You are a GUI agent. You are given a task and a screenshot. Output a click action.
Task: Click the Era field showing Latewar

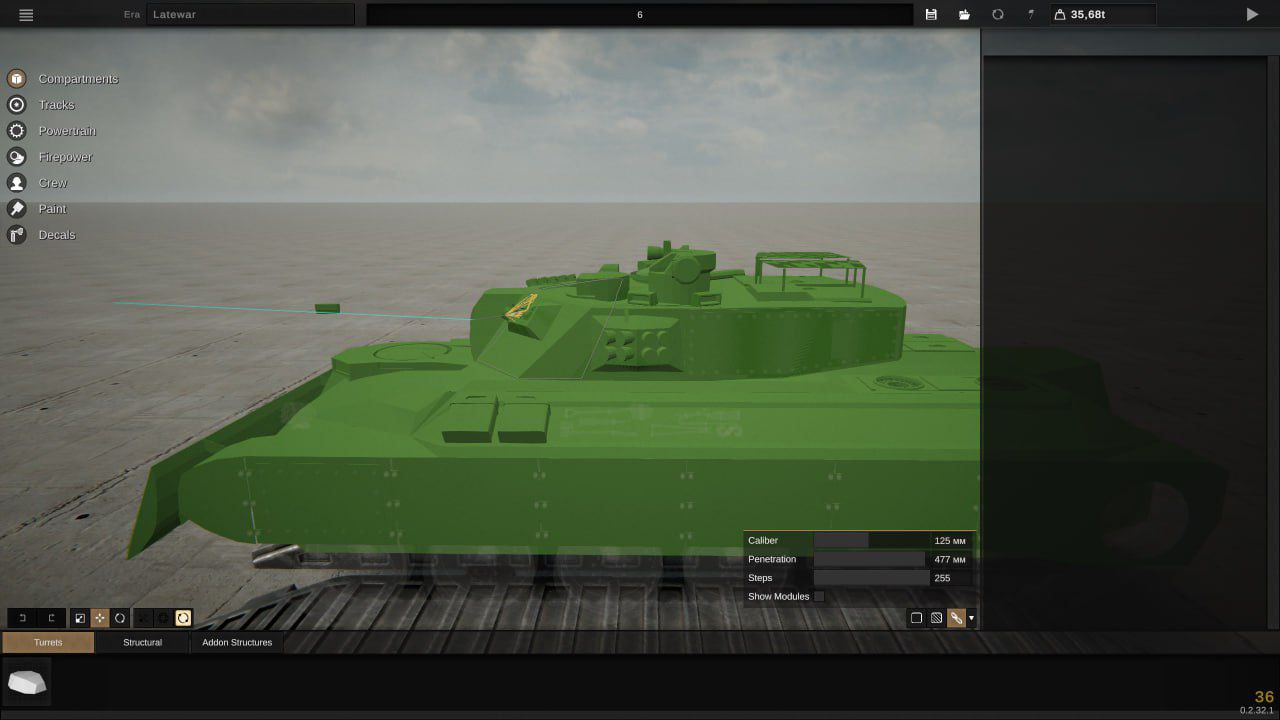point(250,15)
